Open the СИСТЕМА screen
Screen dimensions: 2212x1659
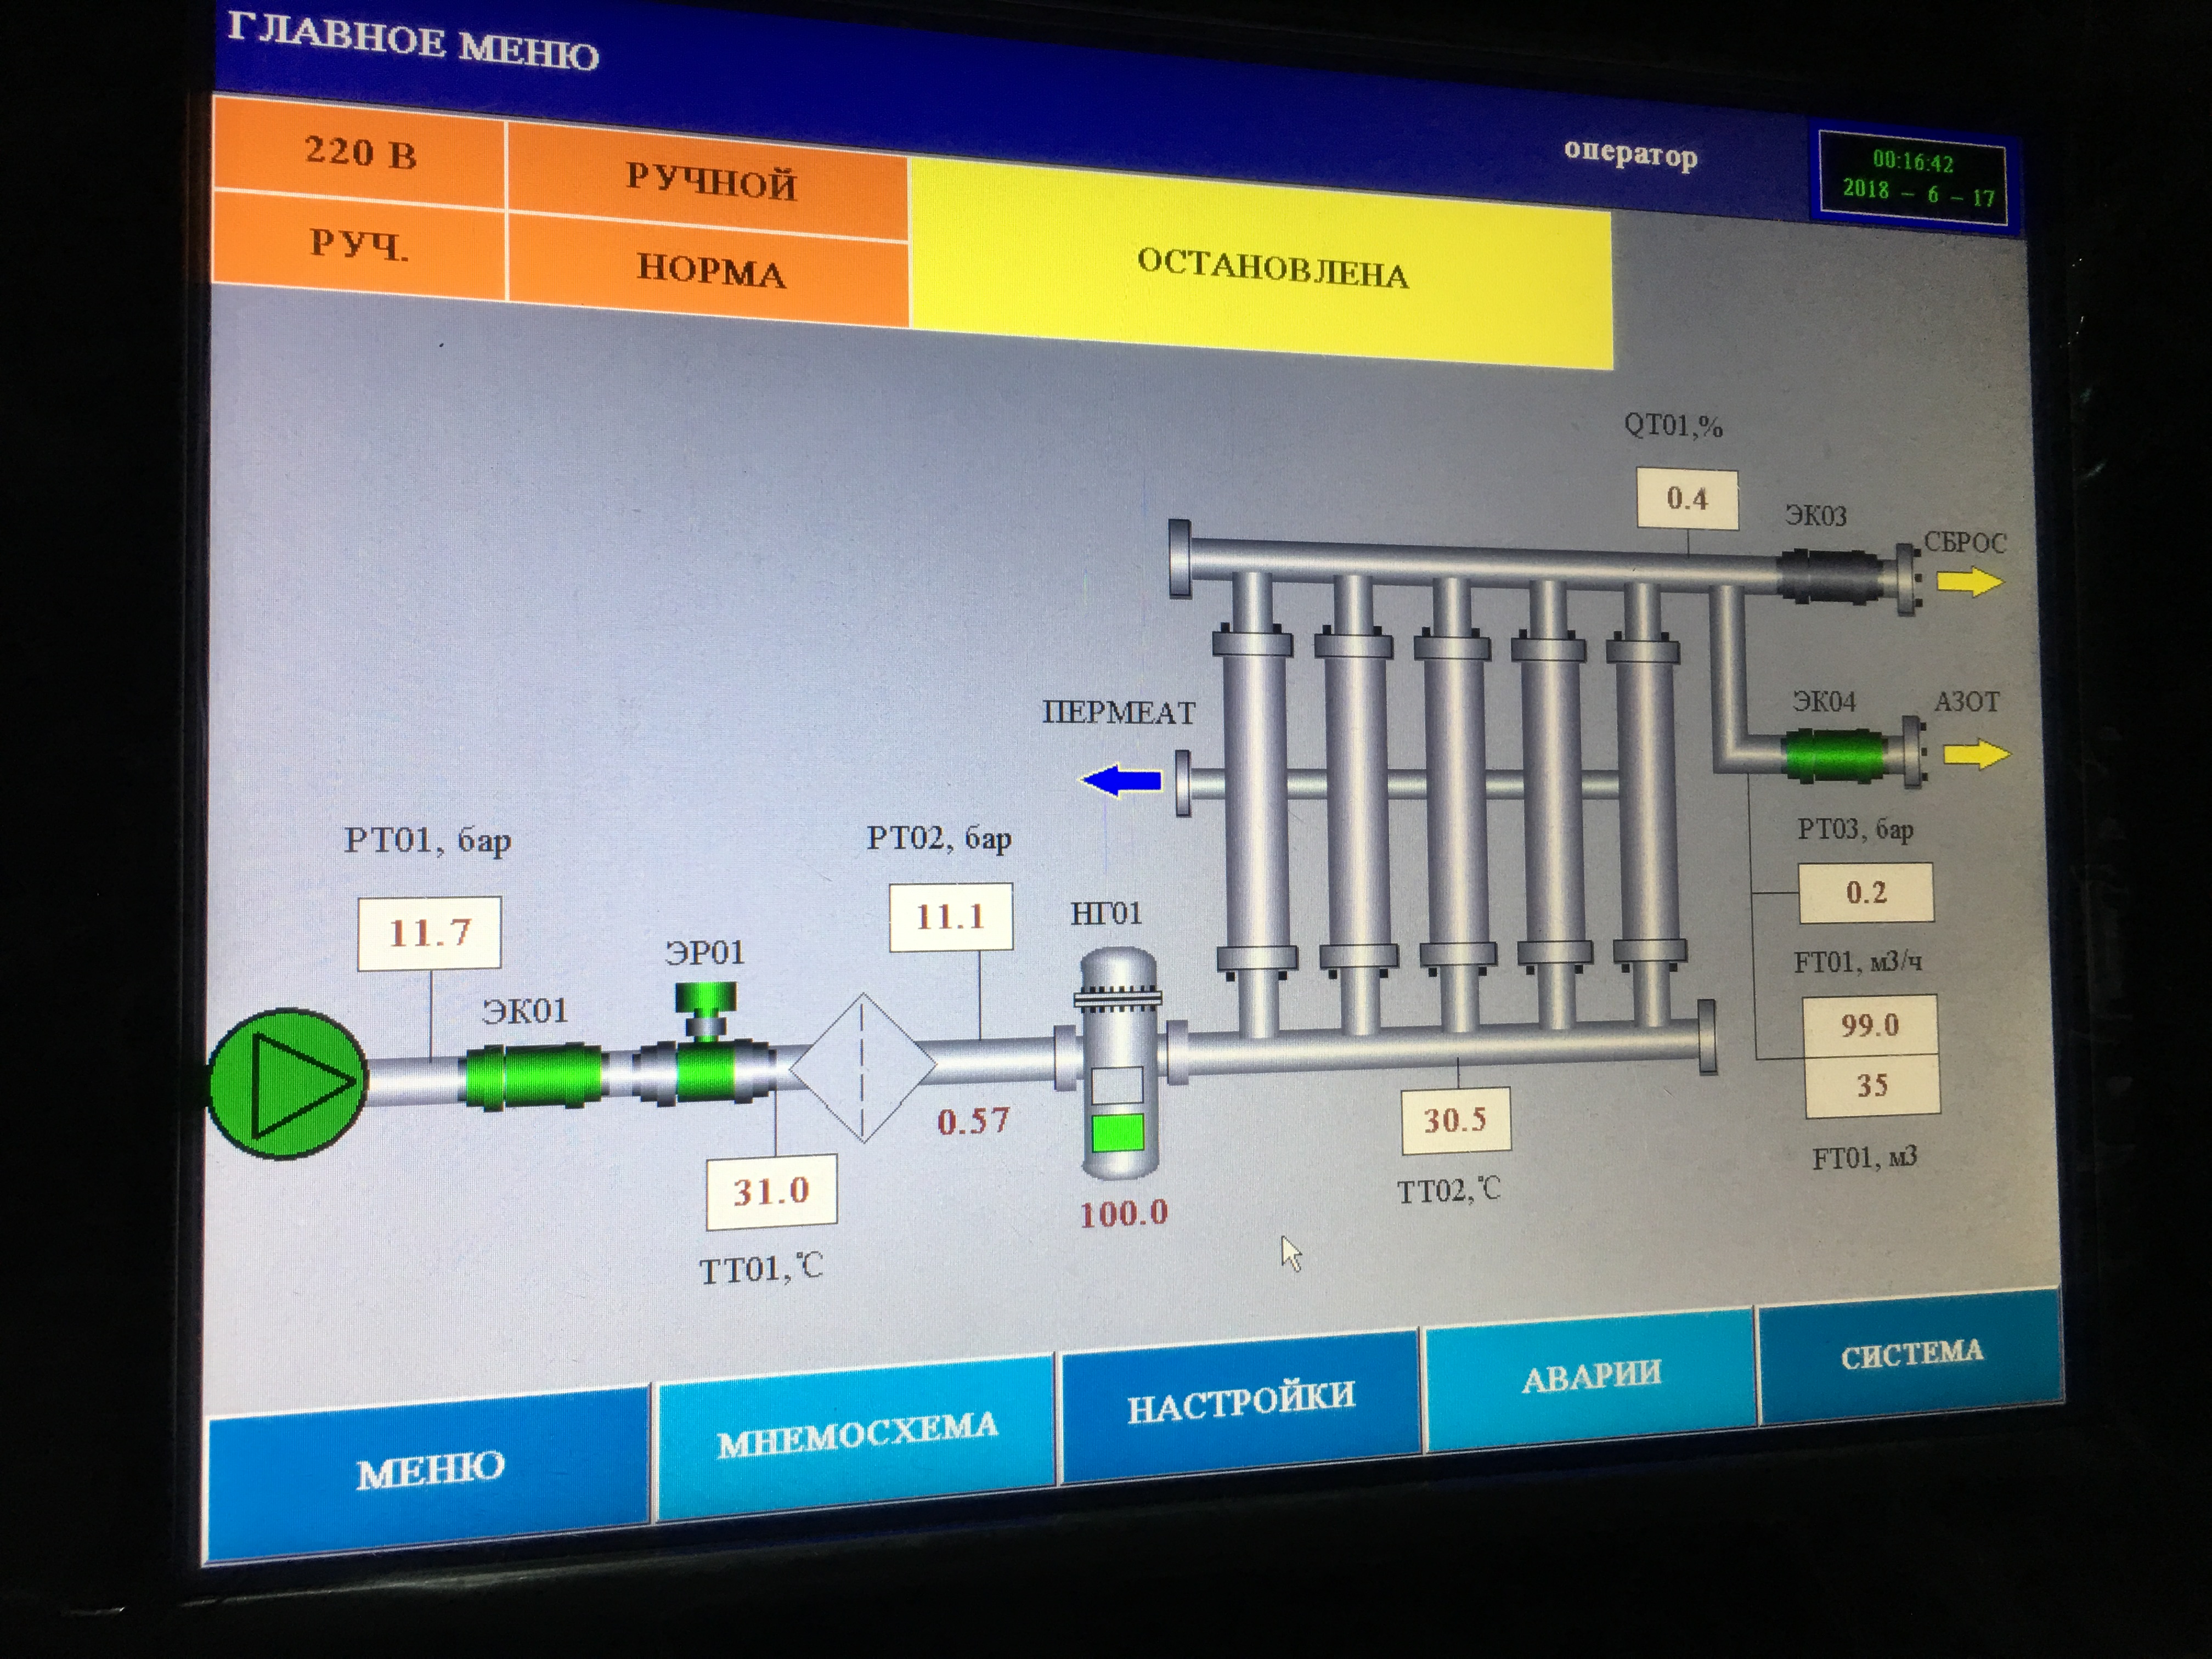point(1911,1354)
